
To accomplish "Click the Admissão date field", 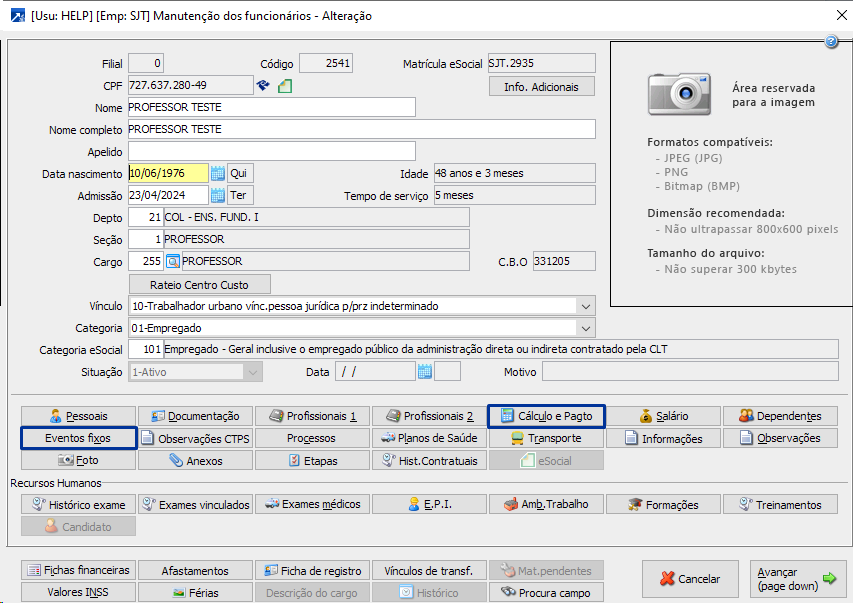I will click(x=168, y=195).
